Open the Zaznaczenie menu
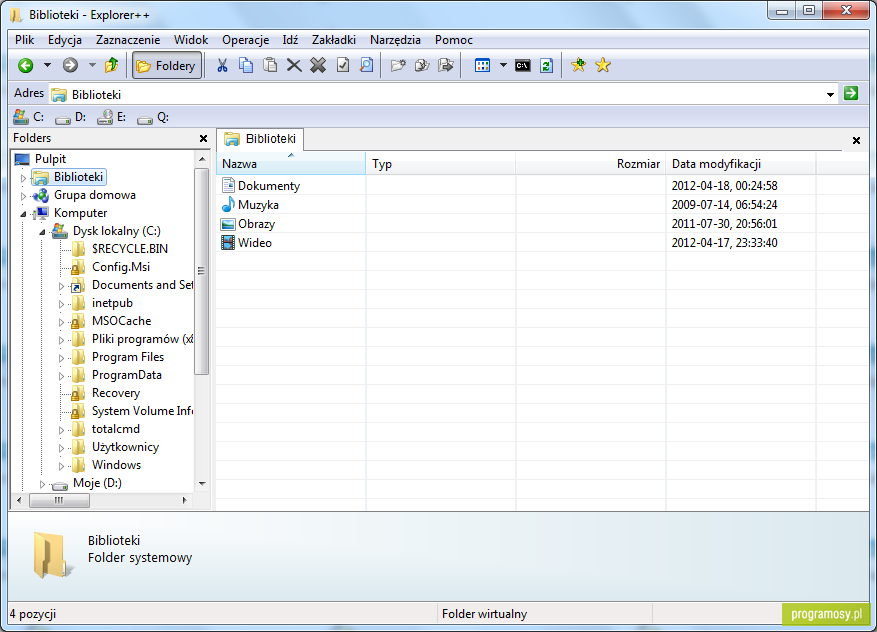 [128, 40]
